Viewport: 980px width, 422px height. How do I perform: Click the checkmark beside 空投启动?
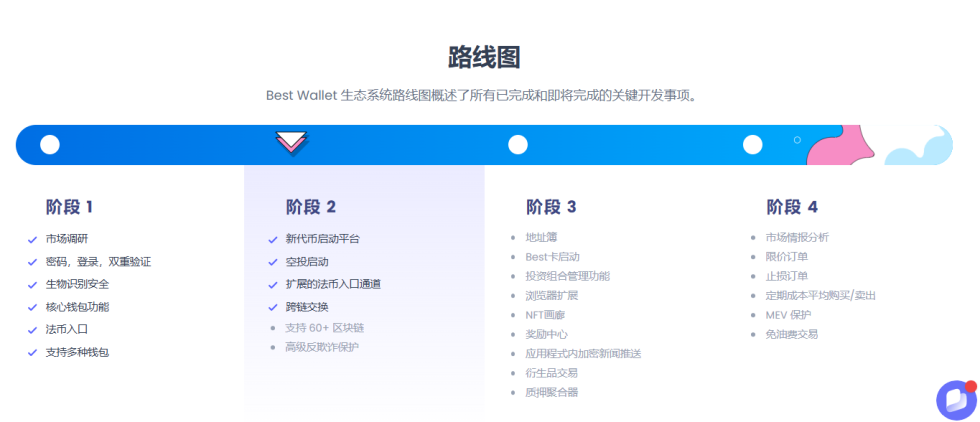tap(273, 262)
